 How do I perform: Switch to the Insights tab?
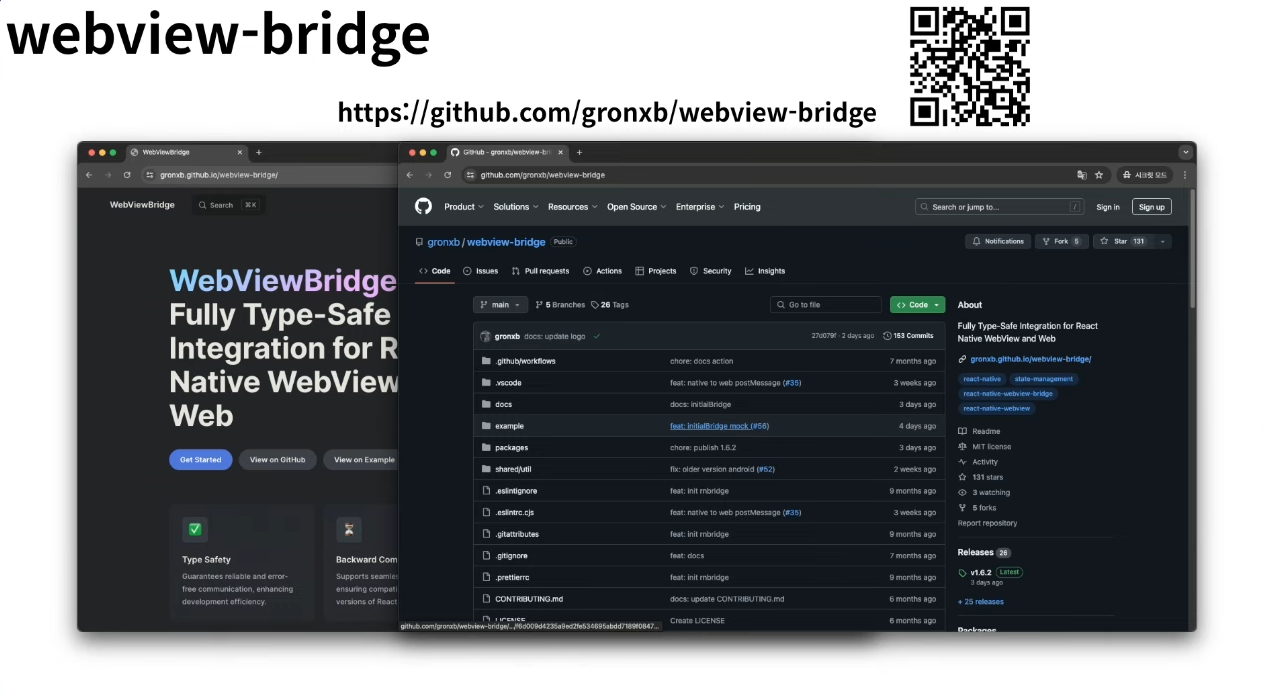765,271
